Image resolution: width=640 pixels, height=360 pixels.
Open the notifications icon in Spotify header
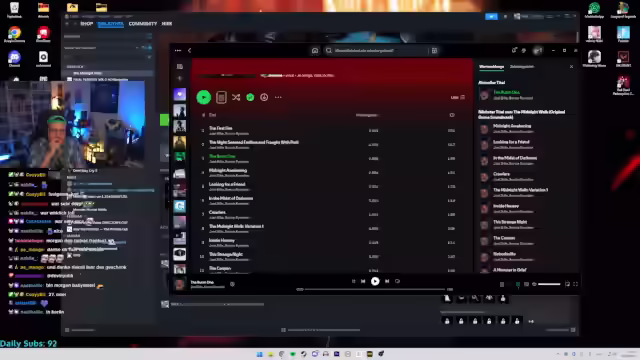point(514,51)
